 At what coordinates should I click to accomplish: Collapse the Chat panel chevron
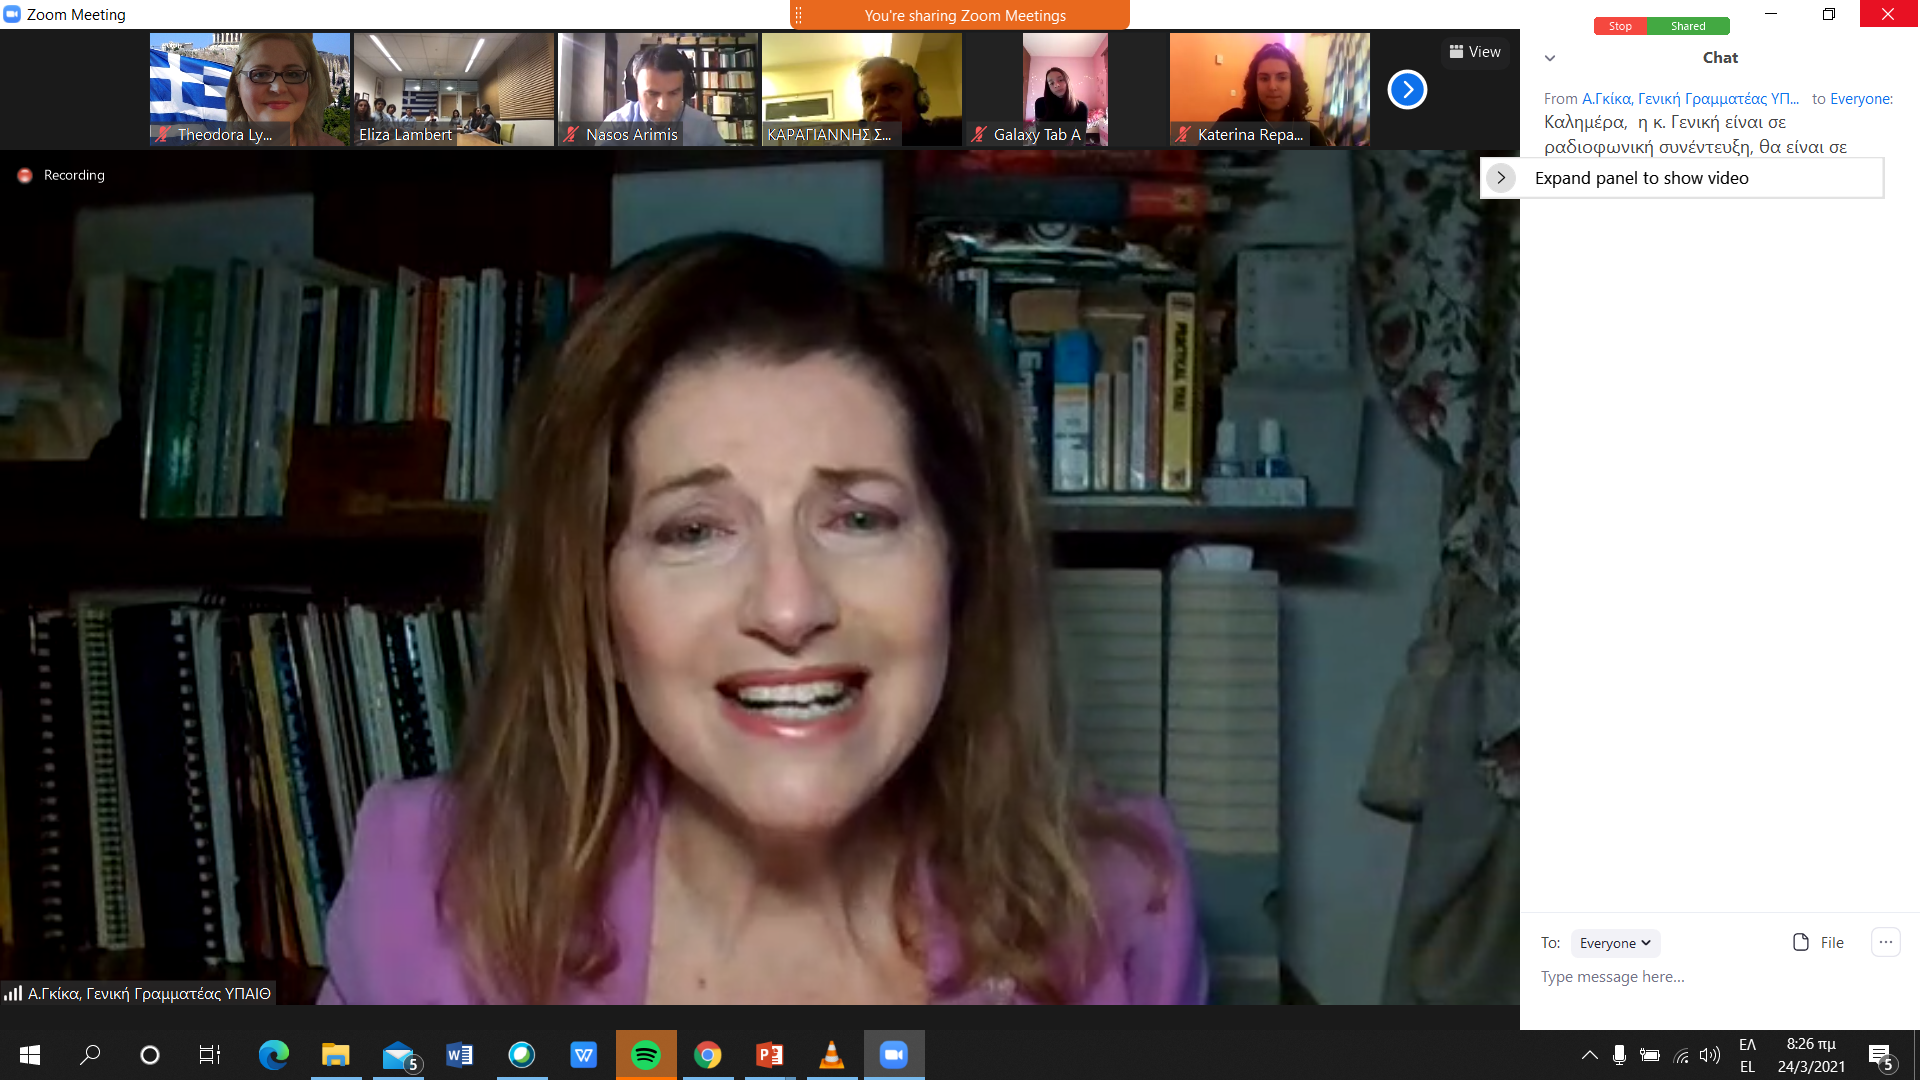click(1550, 58)
